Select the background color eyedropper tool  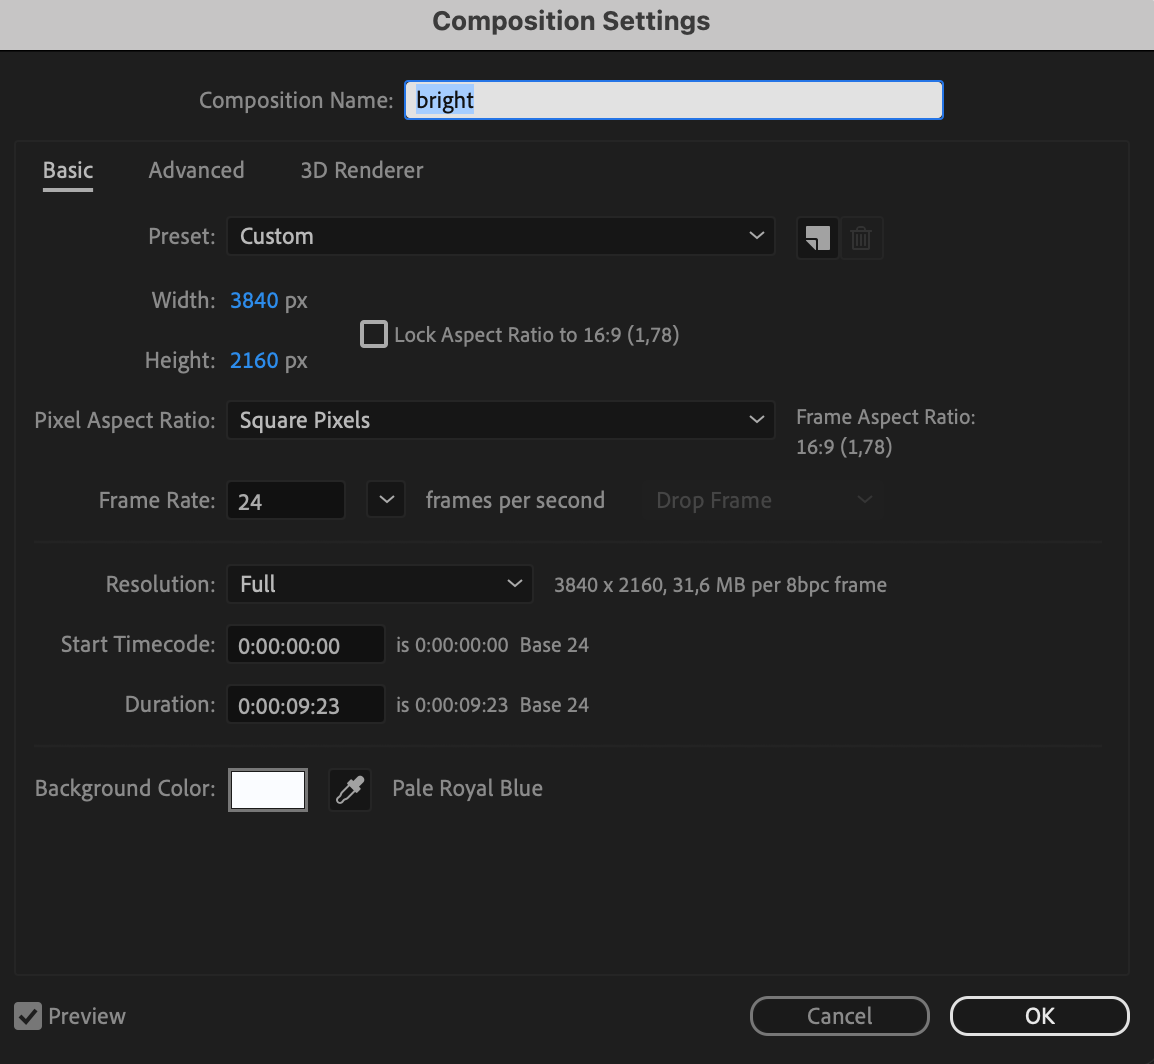350,790
